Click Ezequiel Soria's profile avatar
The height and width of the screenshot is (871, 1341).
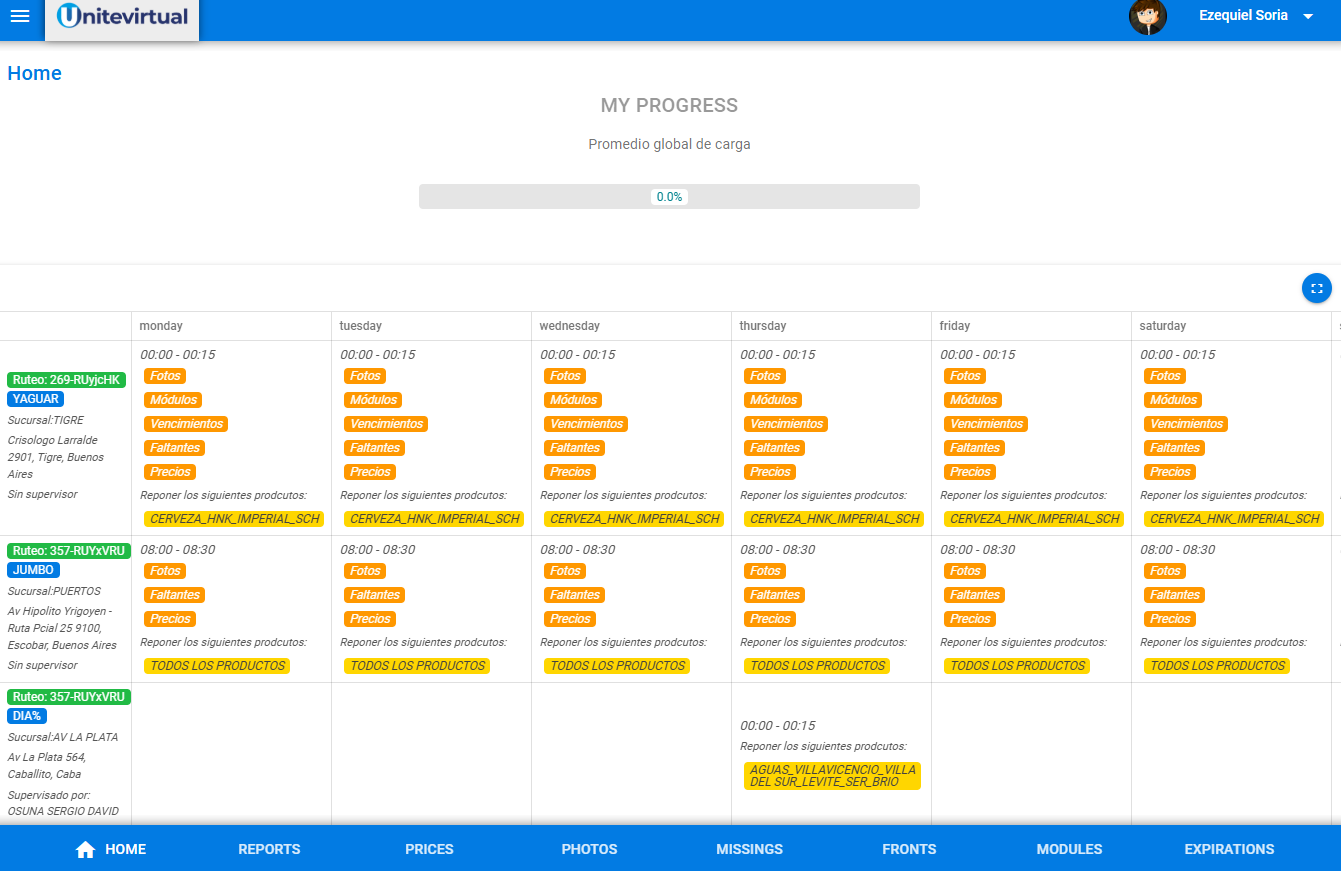tap(1147, 17)
